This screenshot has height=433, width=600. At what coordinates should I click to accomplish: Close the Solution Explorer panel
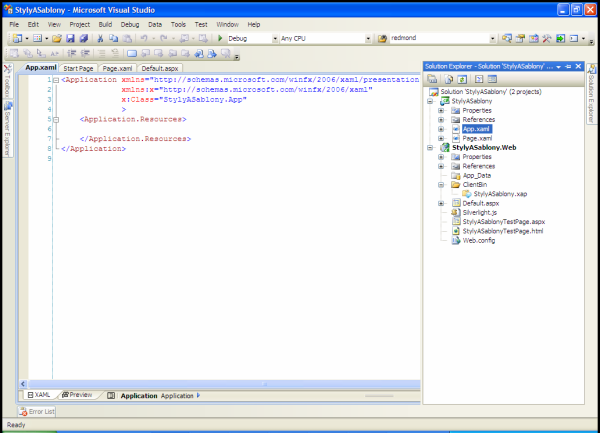pyautogui.click(x=579, y=67)
